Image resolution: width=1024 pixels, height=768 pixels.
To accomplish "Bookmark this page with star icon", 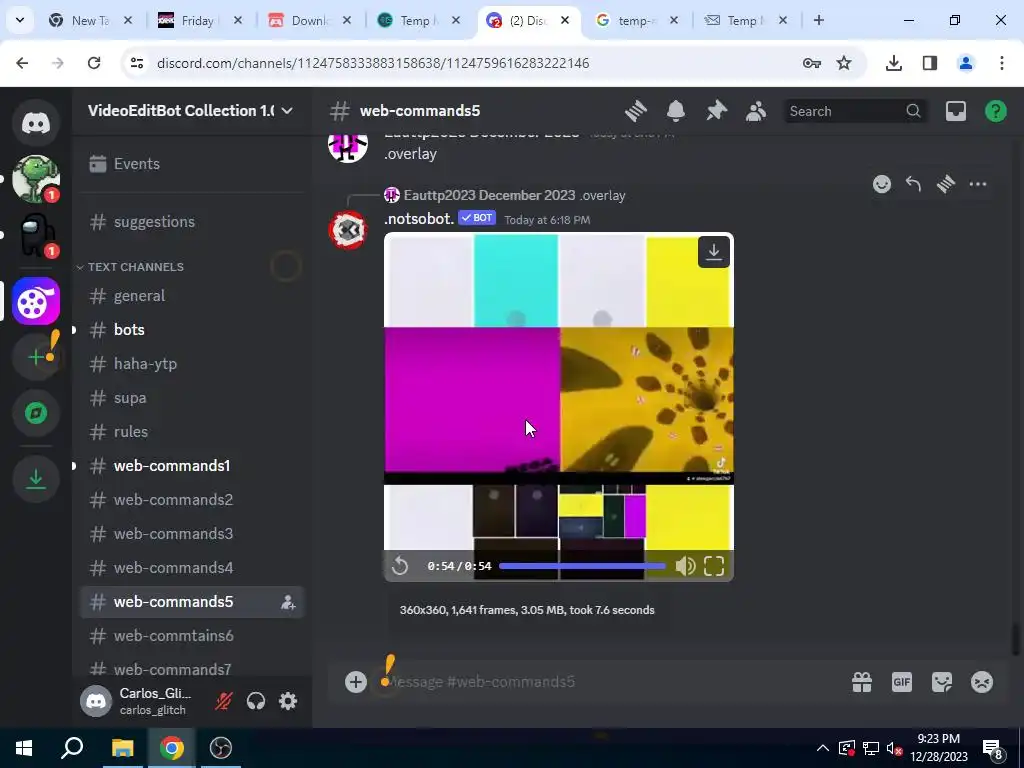I will click(844, 63).
